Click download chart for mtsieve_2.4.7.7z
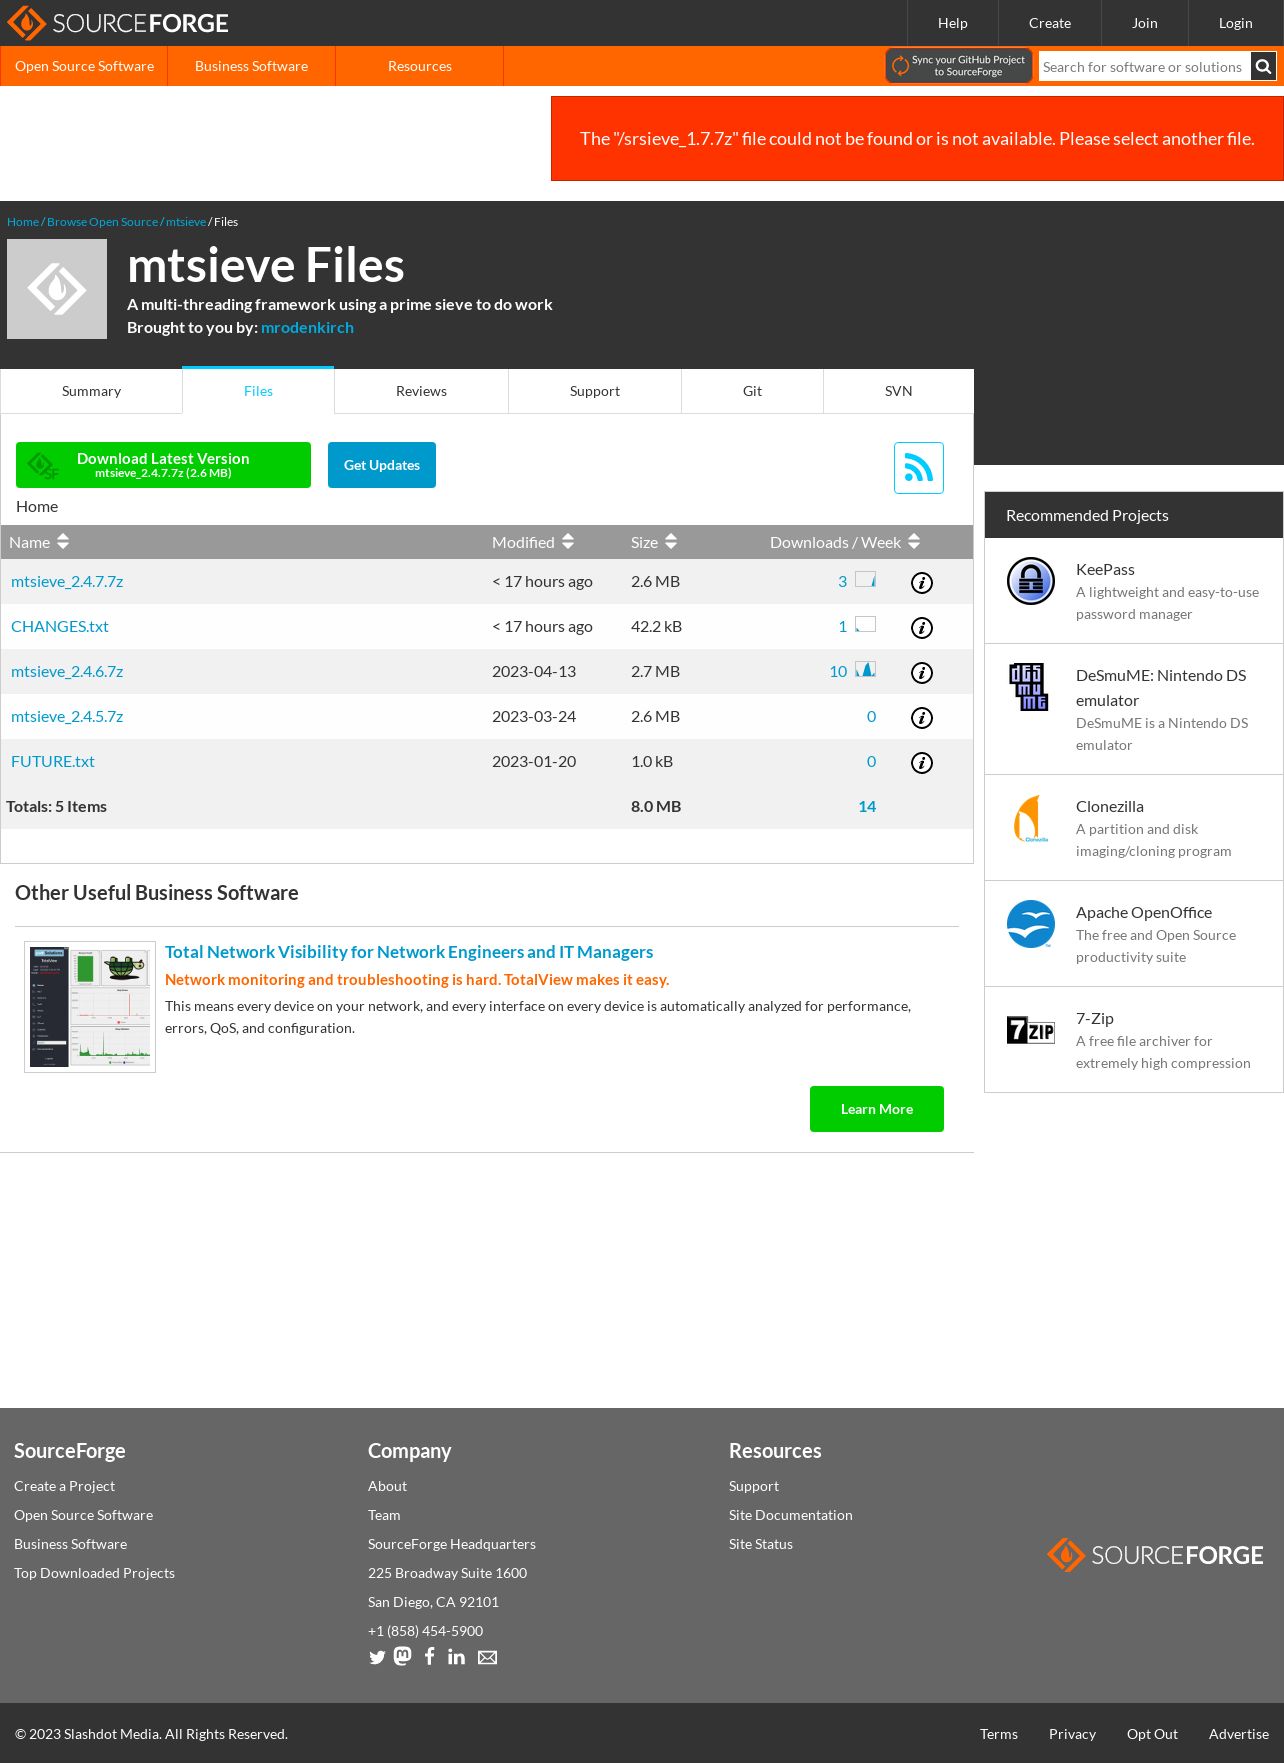This screenshot has width=1284, height=1763. pyautogui.click(x=866, y=579)
